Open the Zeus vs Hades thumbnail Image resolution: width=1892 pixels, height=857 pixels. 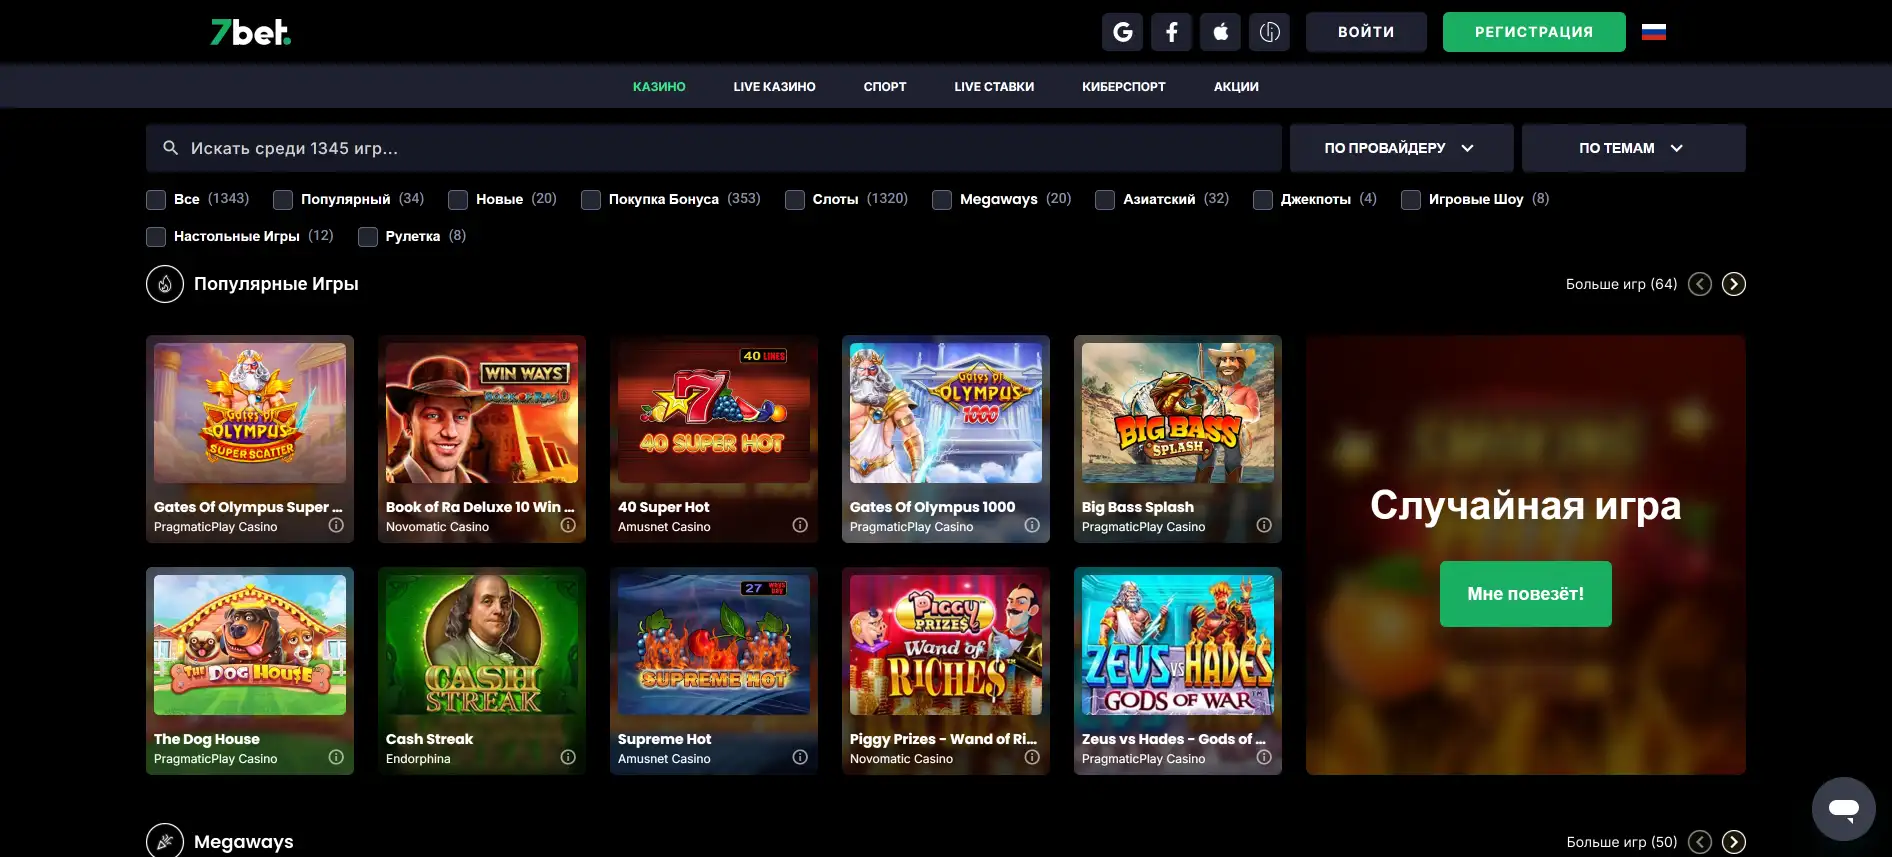pyautogui.click(x=1178, y=645)
